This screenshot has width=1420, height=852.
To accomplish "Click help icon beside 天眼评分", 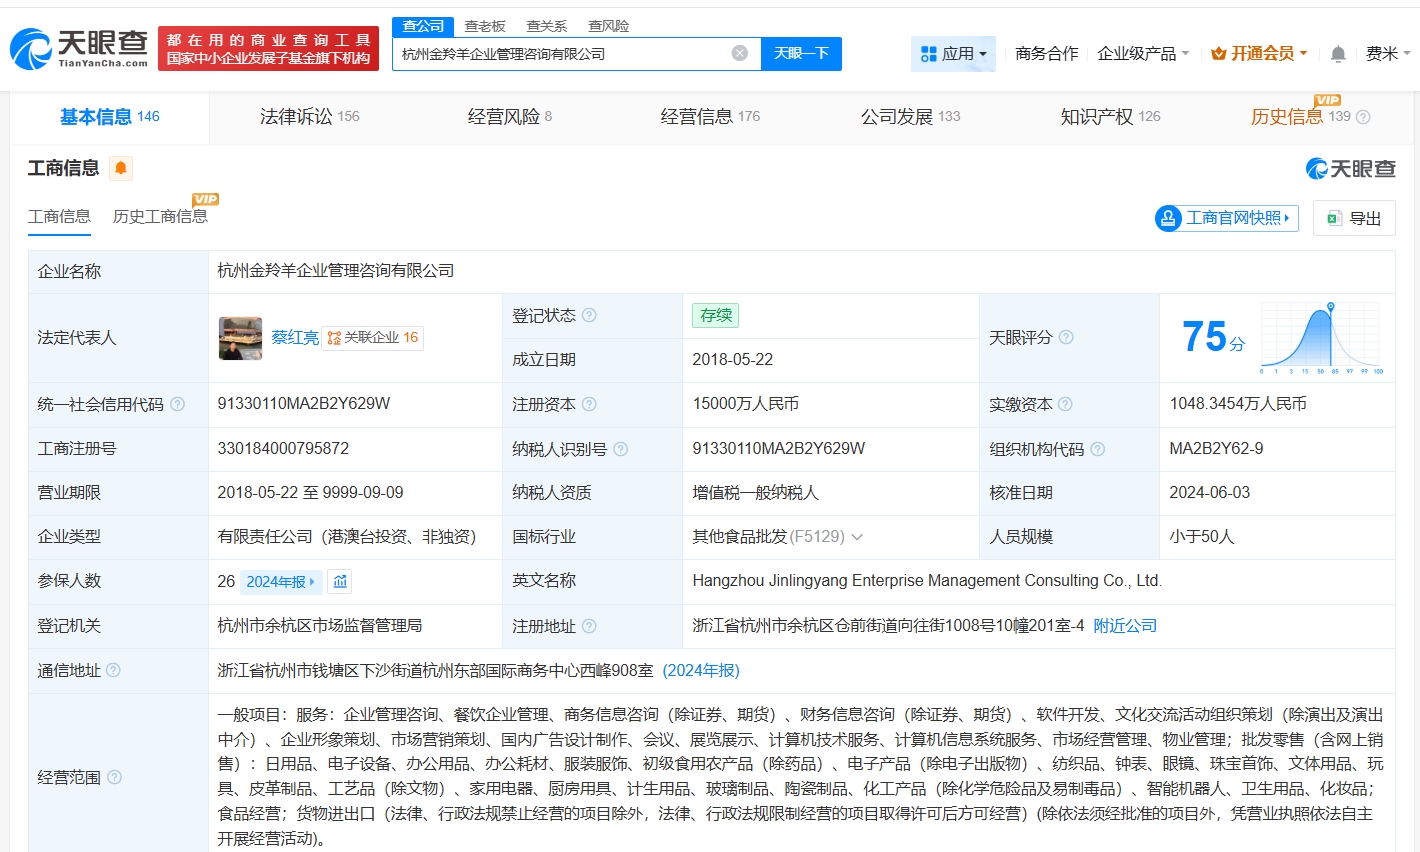I will (1066, 338).
